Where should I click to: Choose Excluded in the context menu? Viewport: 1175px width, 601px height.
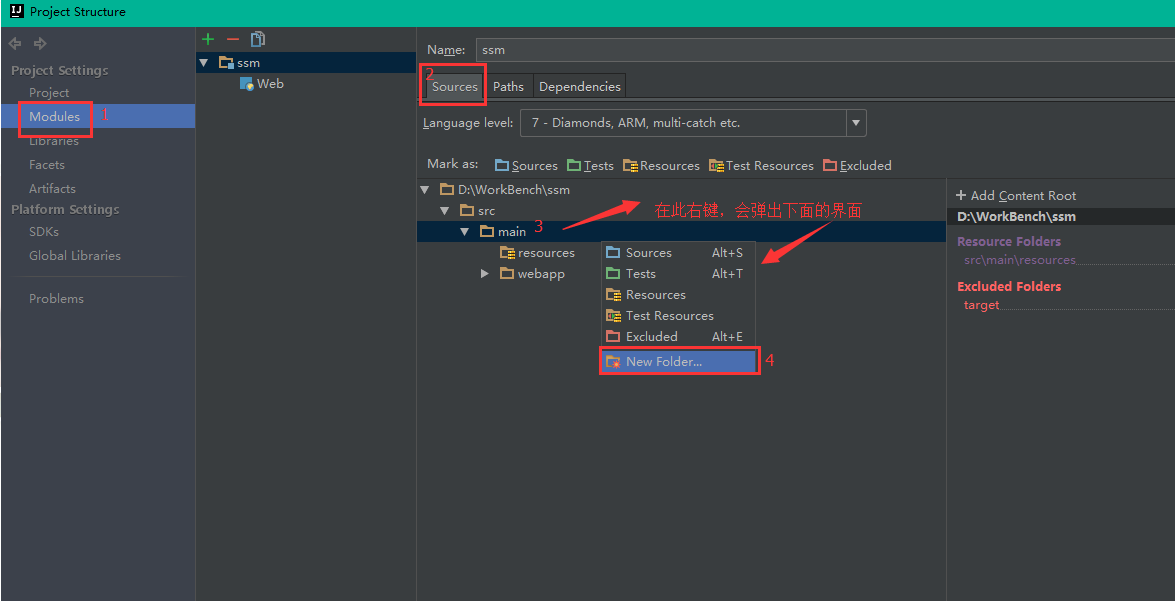coord(677,336)
